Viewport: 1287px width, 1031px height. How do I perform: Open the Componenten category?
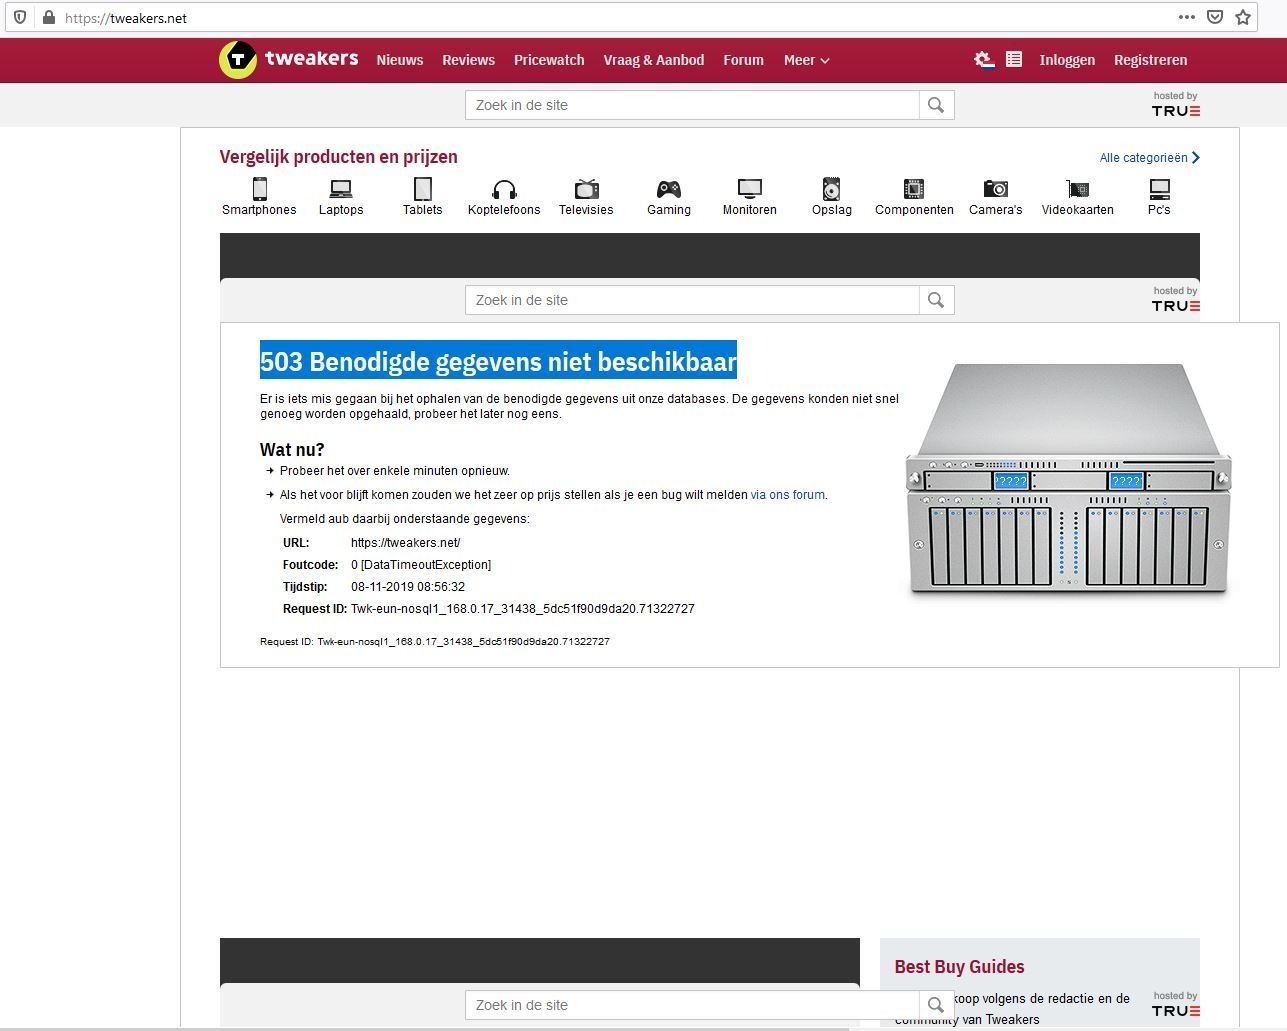914,197
